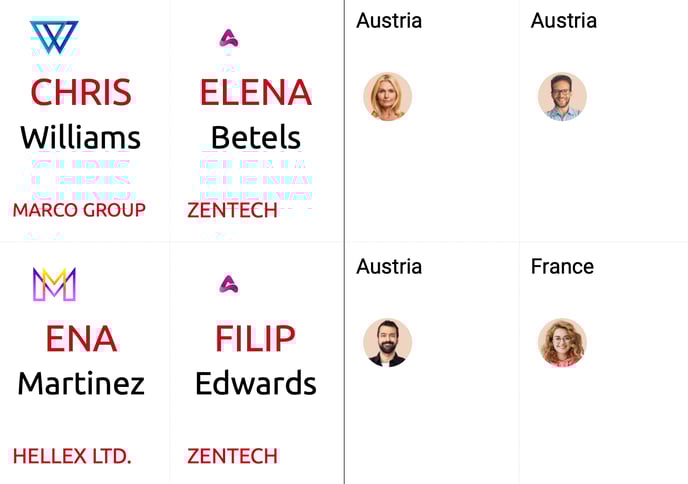This screenshot has width=688, height=484.
Task: Click ZENTECH label under Filip Edwards
Action: click(233, 456)
